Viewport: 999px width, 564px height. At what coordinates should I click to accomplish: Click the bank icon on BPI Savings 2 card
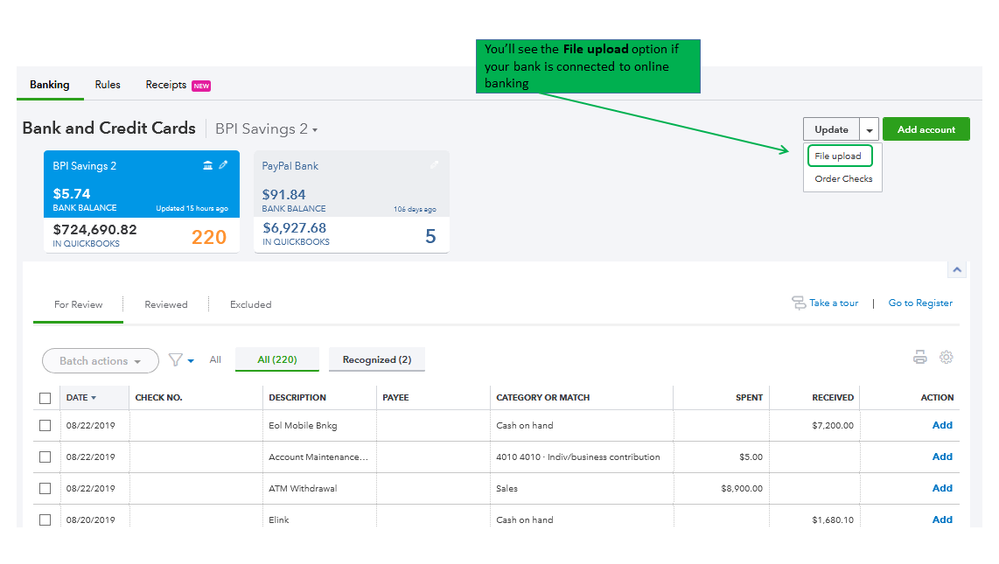click(207, 165)
